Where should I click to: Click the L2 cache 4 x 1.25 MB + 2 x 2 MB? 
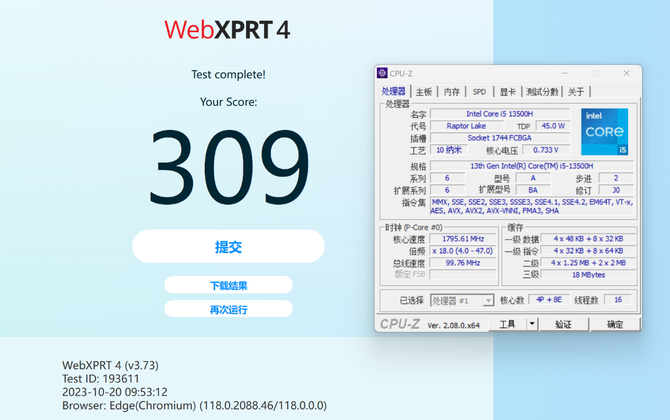tap(588, 263)
